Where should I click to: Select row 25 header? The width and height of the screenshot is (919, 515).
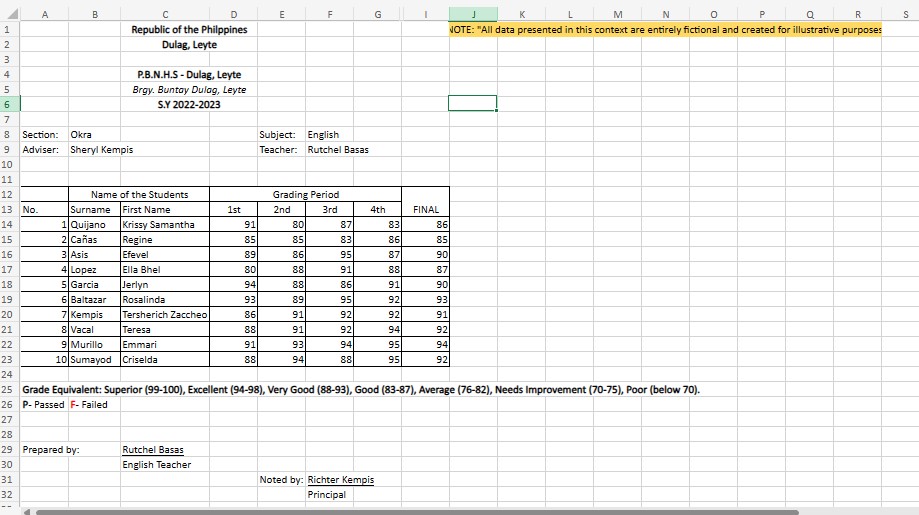(x=7, y=390)
